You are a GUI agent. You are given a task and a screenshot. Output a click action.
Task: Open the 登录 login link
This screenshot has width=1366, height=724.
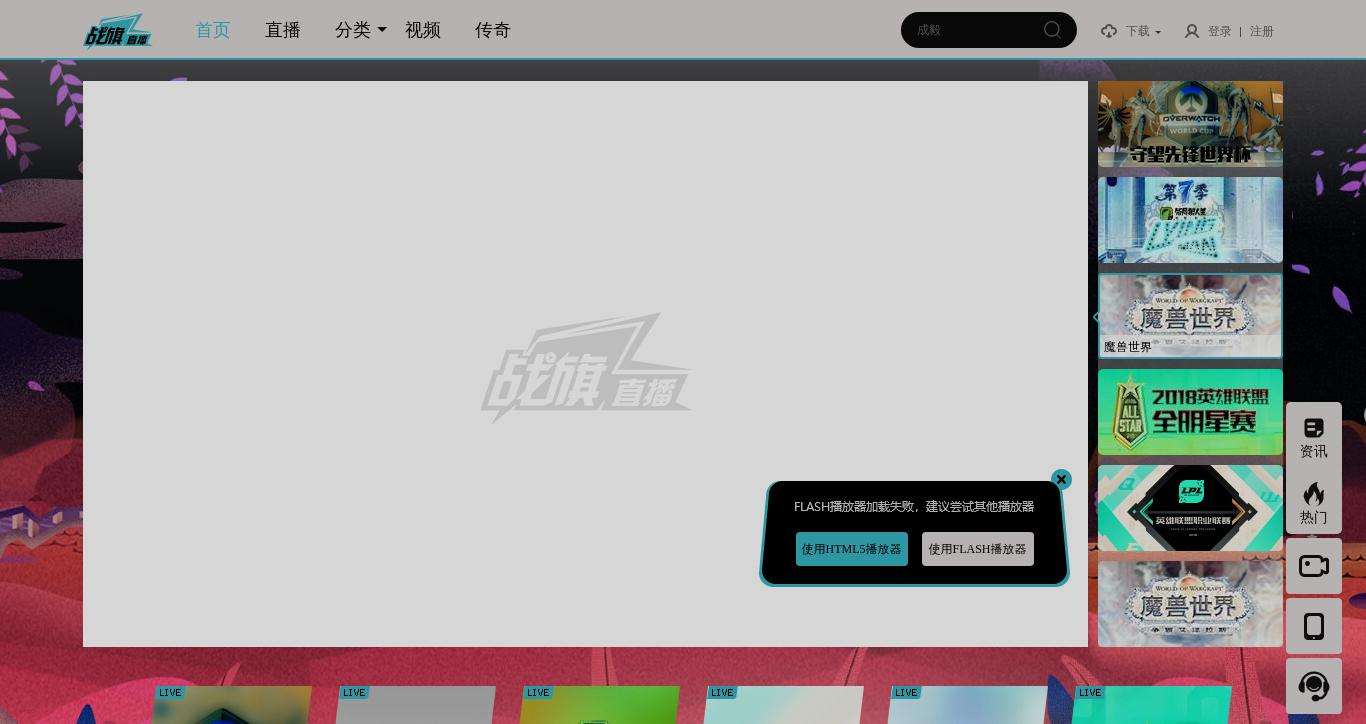coord(1220,31)
